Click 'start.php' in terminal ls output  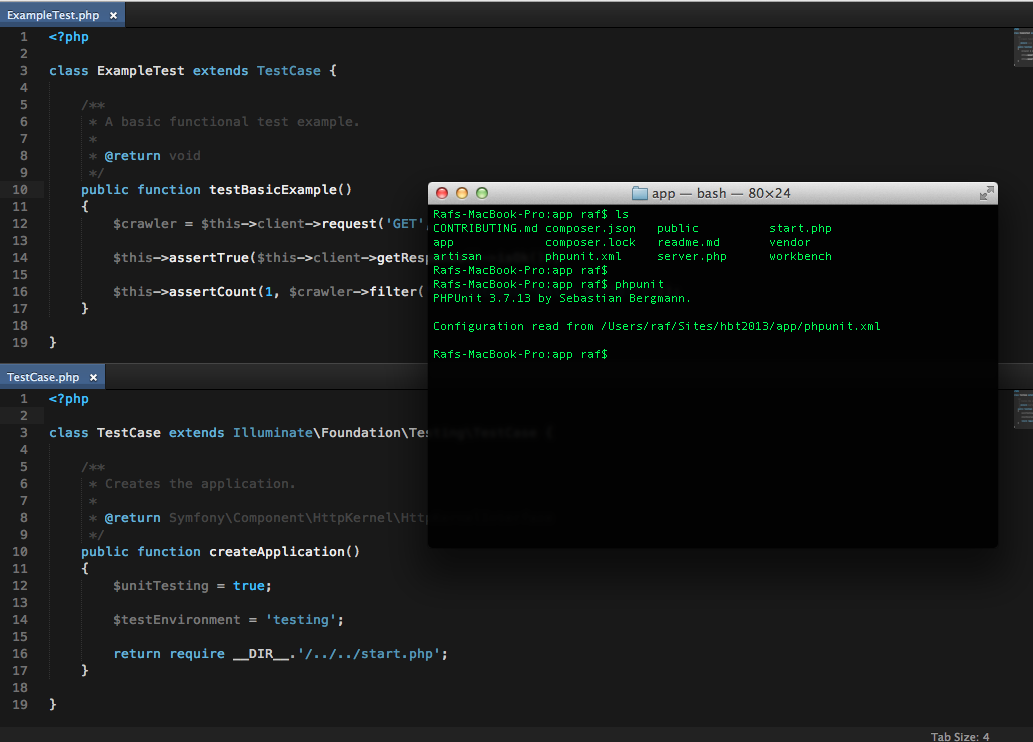(800, 229)
